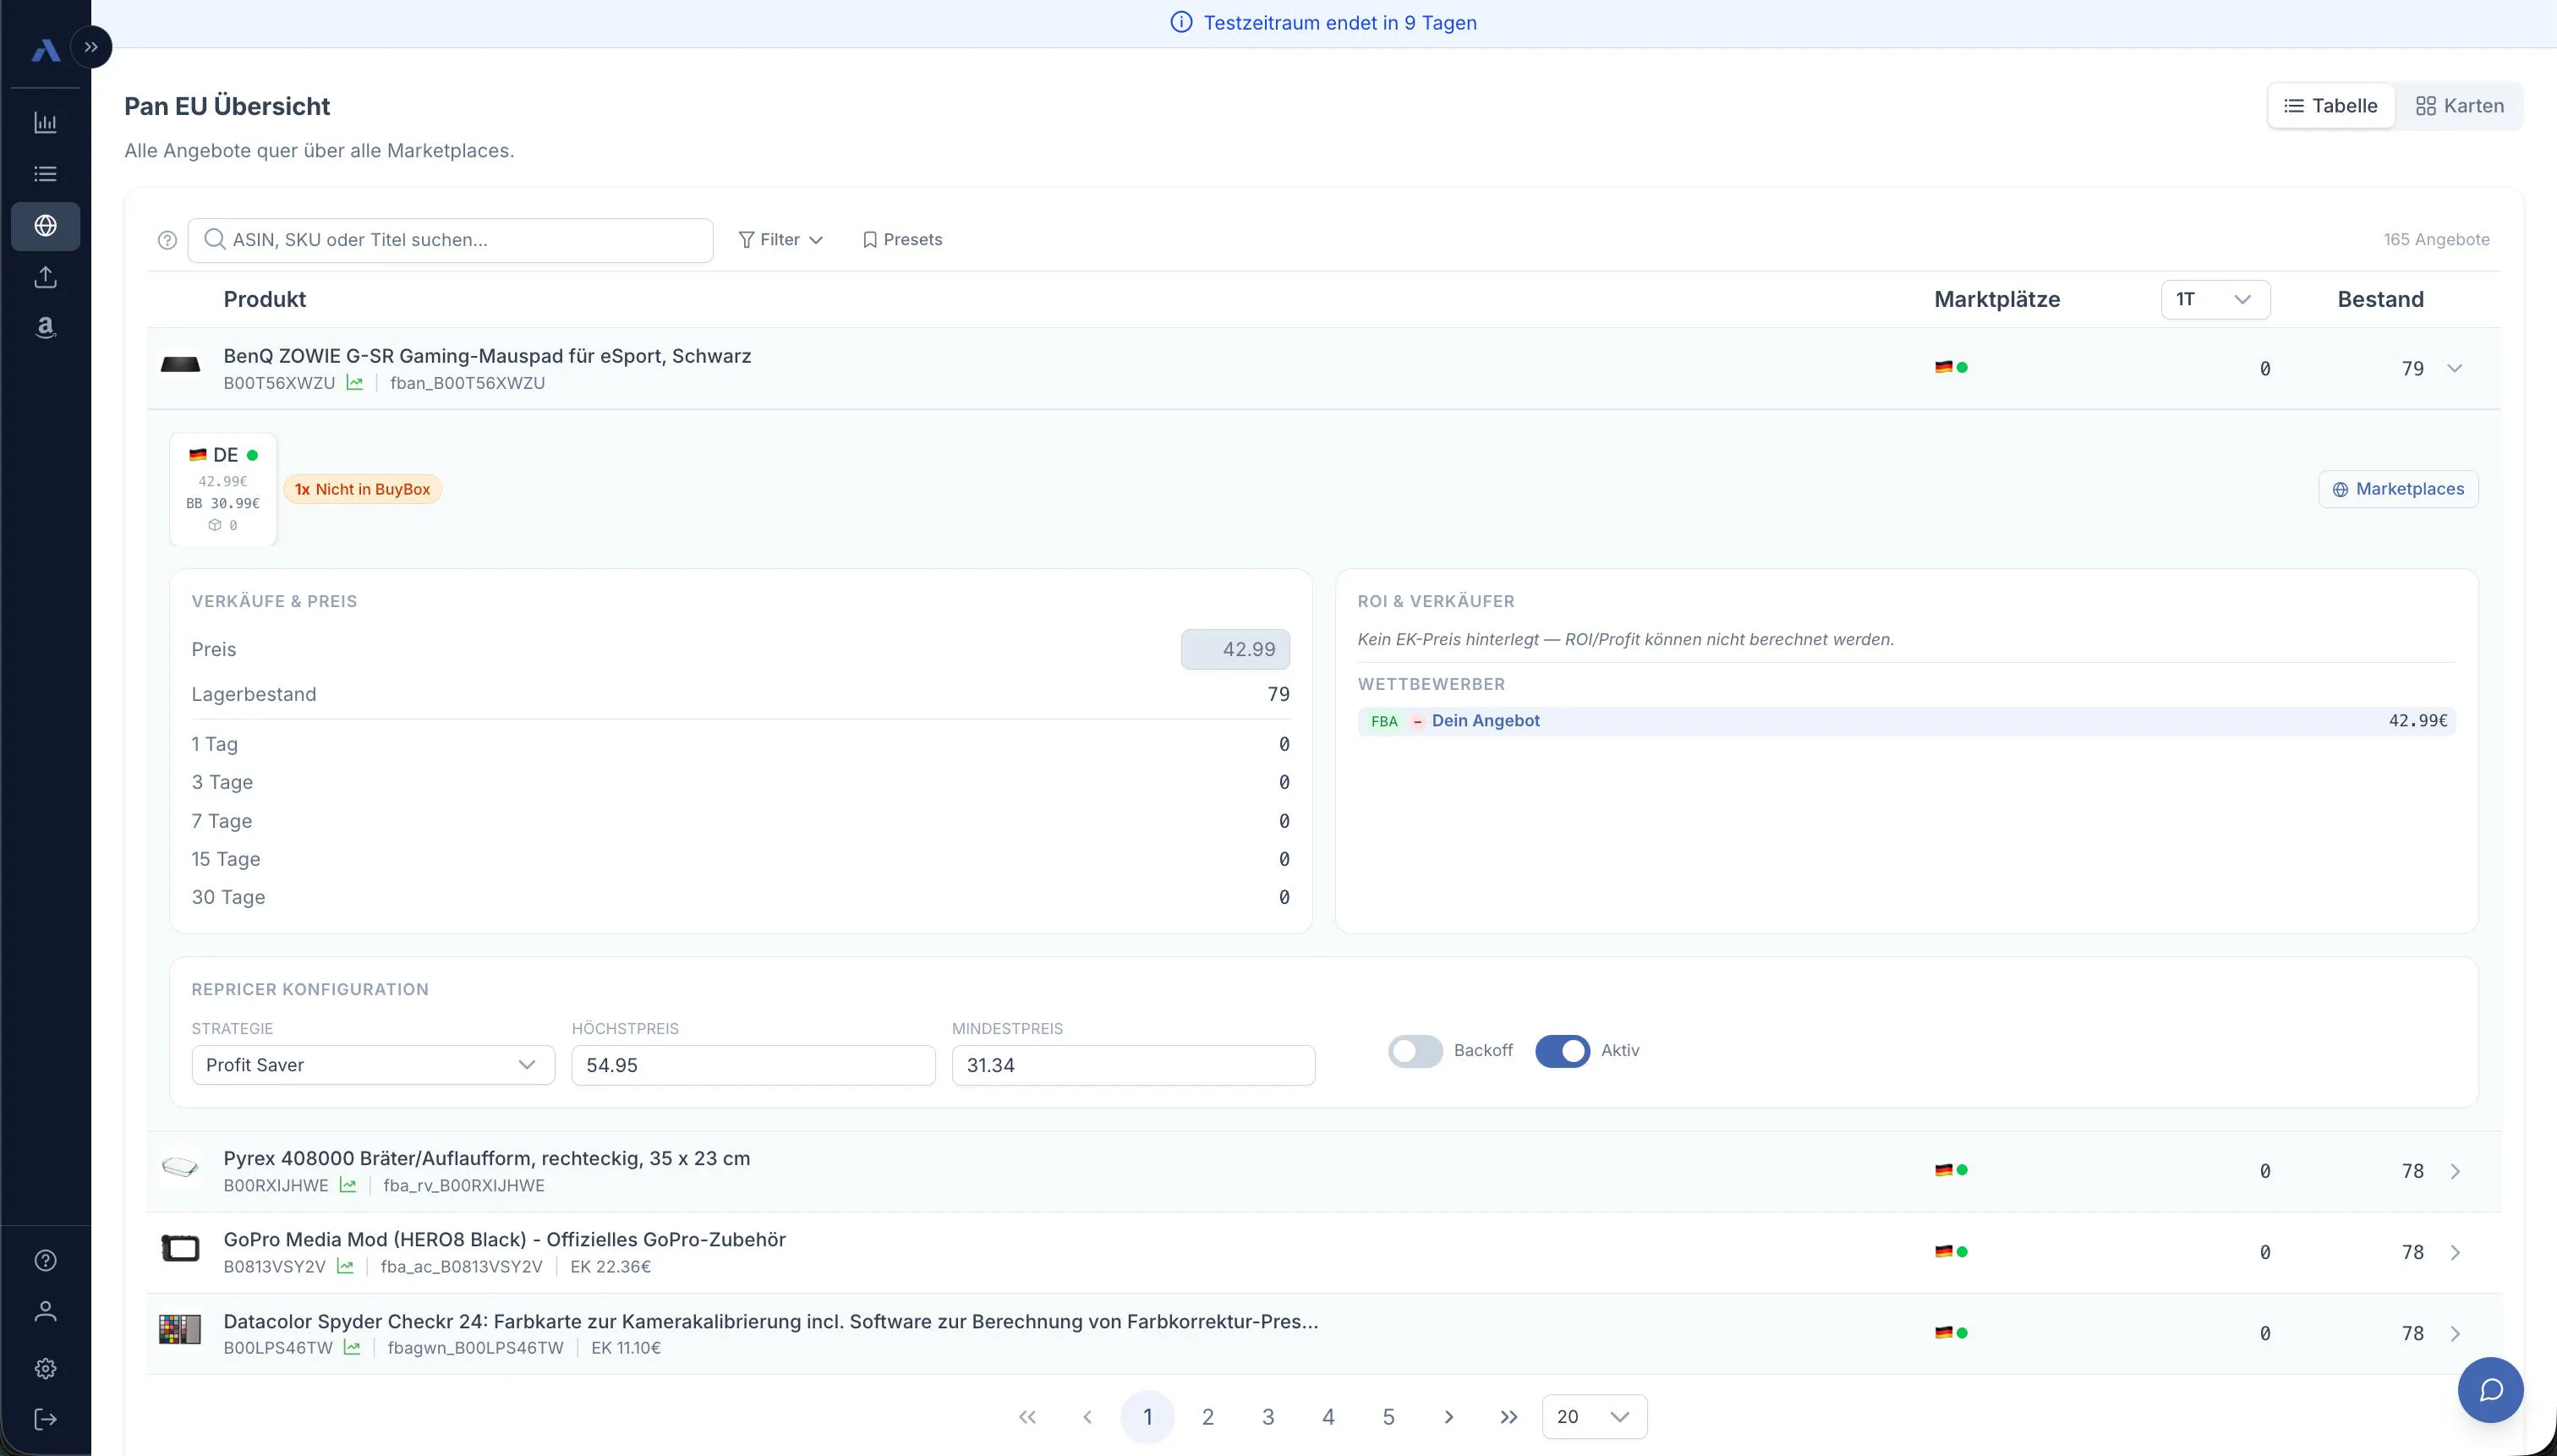Open the list view sidebar icon
The width and height of the screenshot is (2557, 1456).
click(45, 174)
